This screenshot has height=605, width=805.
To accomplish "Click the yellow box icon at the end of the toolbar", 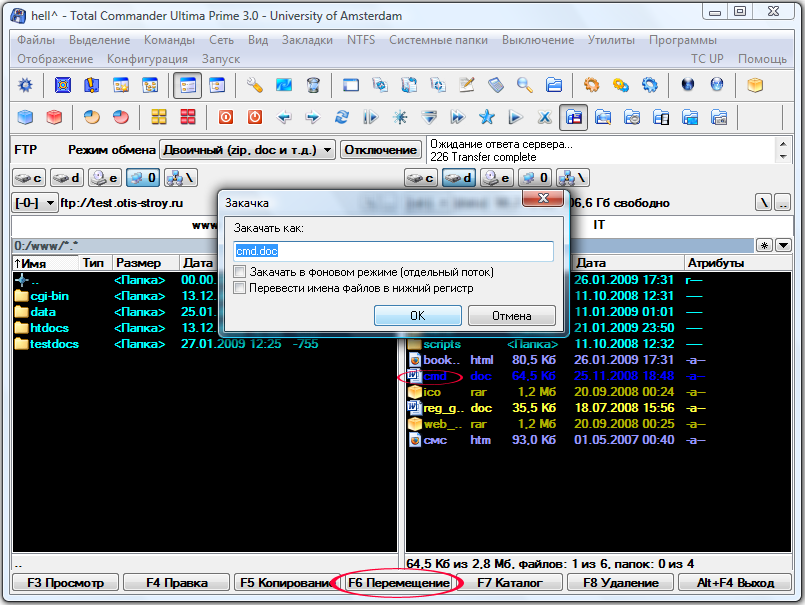I will pyautogui.click(x=755, y=85).
